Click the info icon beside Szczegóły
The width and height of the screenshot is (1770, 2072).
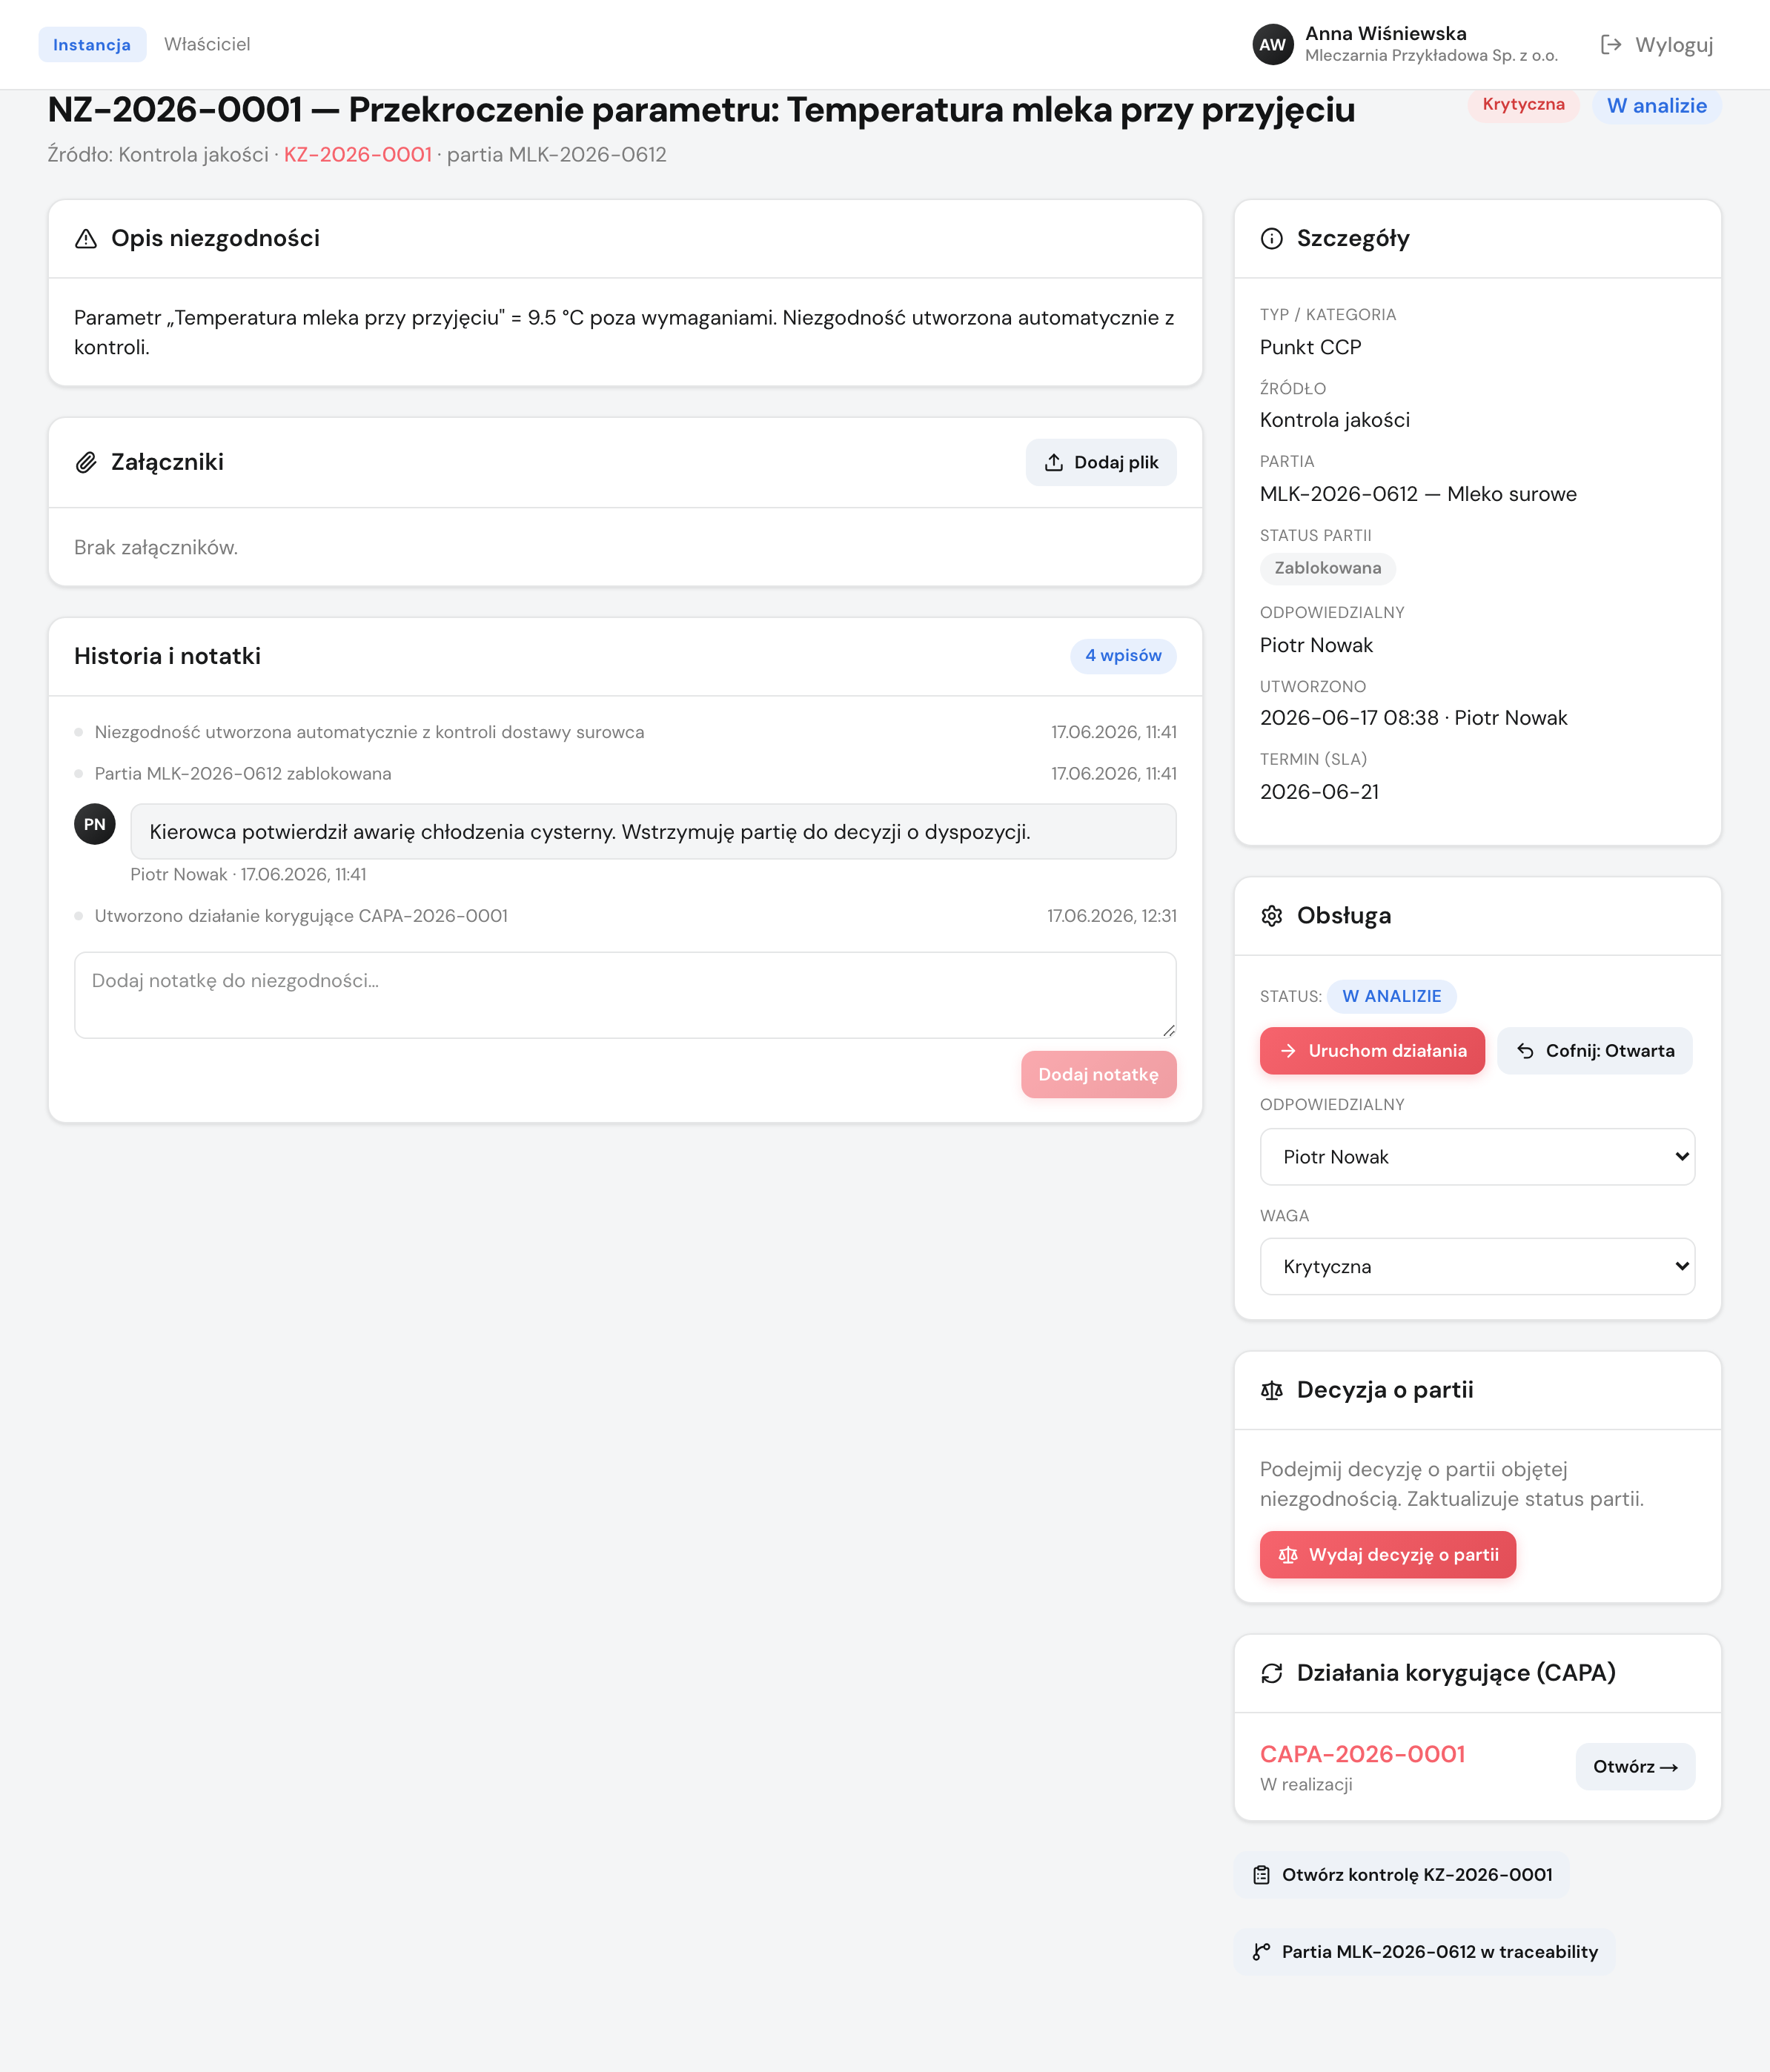[x=1271, y=238]
